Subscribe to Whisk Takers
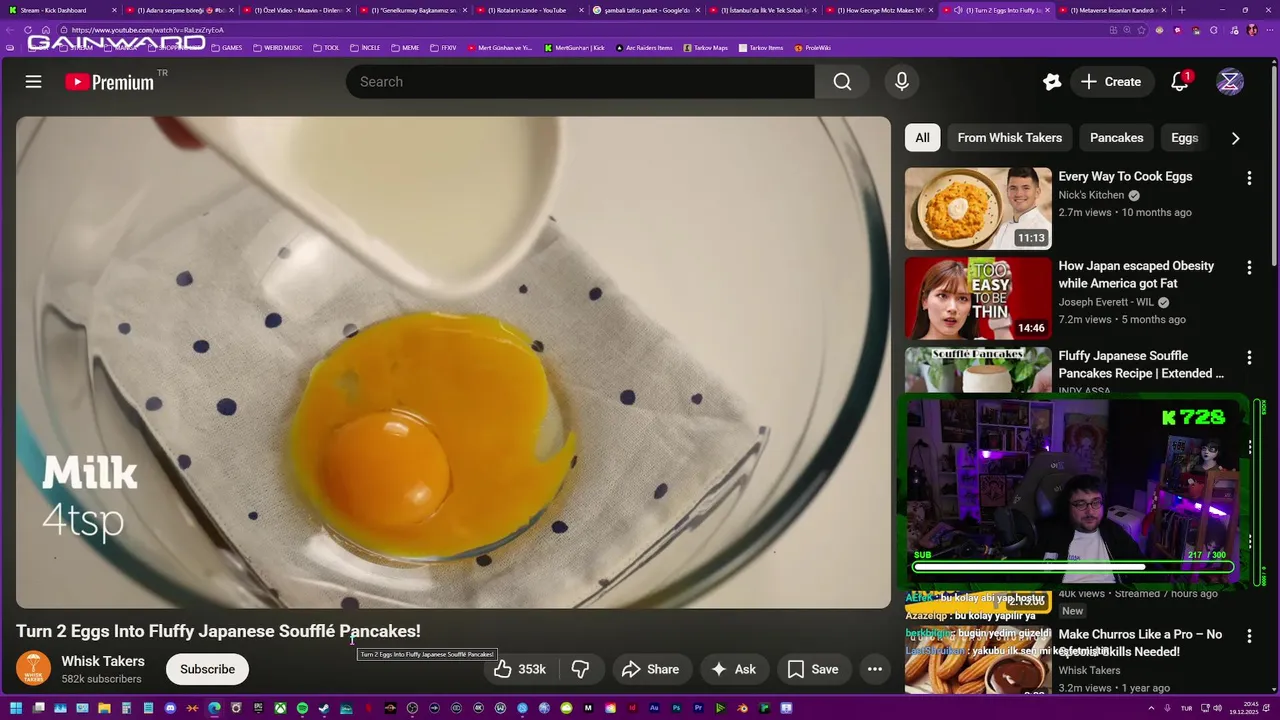 (207, 669)
